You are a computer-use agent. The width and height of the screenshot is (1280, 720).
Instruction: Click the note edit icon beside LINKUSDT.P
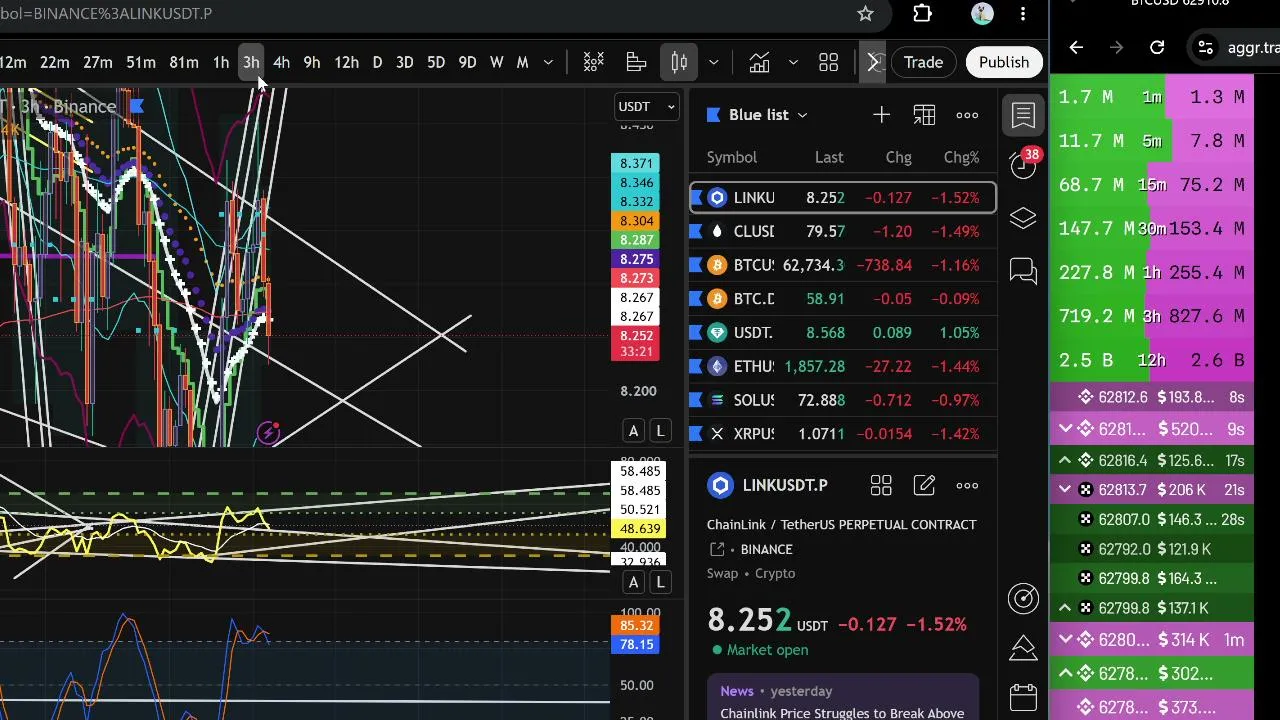point(924,486)
